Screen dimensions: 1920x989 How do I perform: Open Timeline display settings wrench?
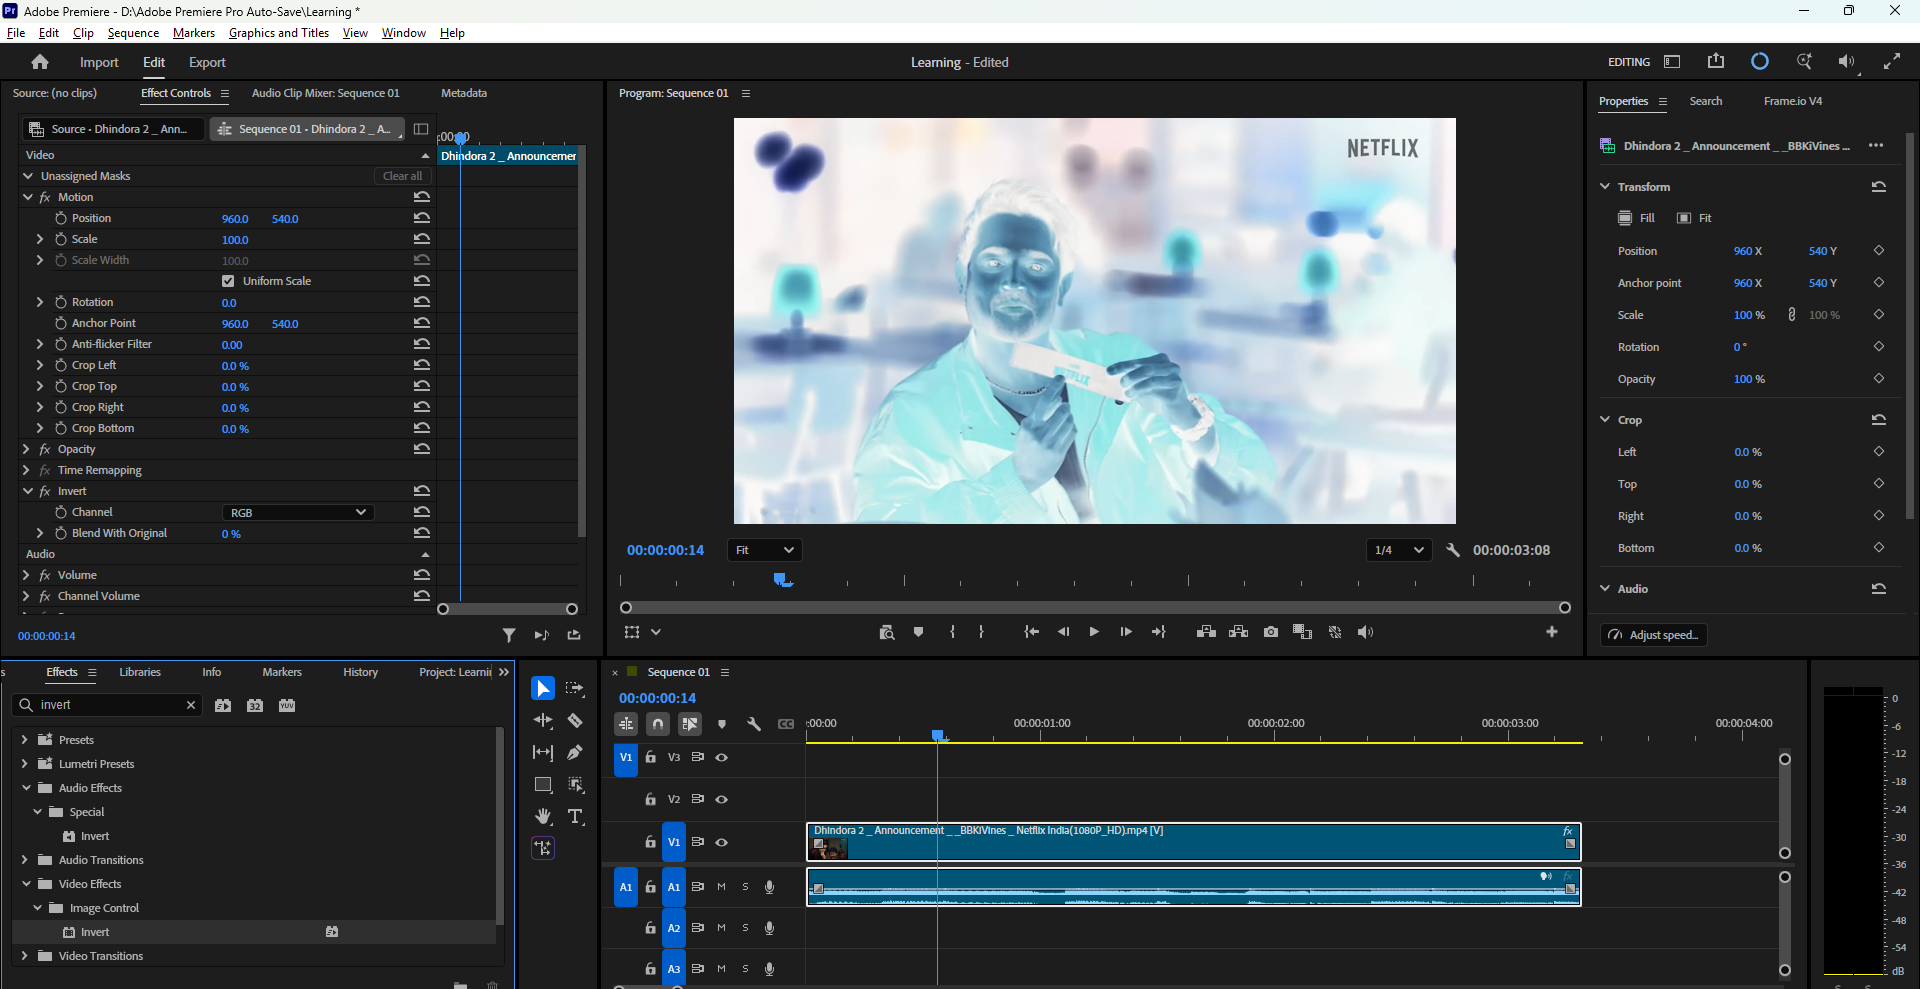pyautogui.click(x=754, y=724)
